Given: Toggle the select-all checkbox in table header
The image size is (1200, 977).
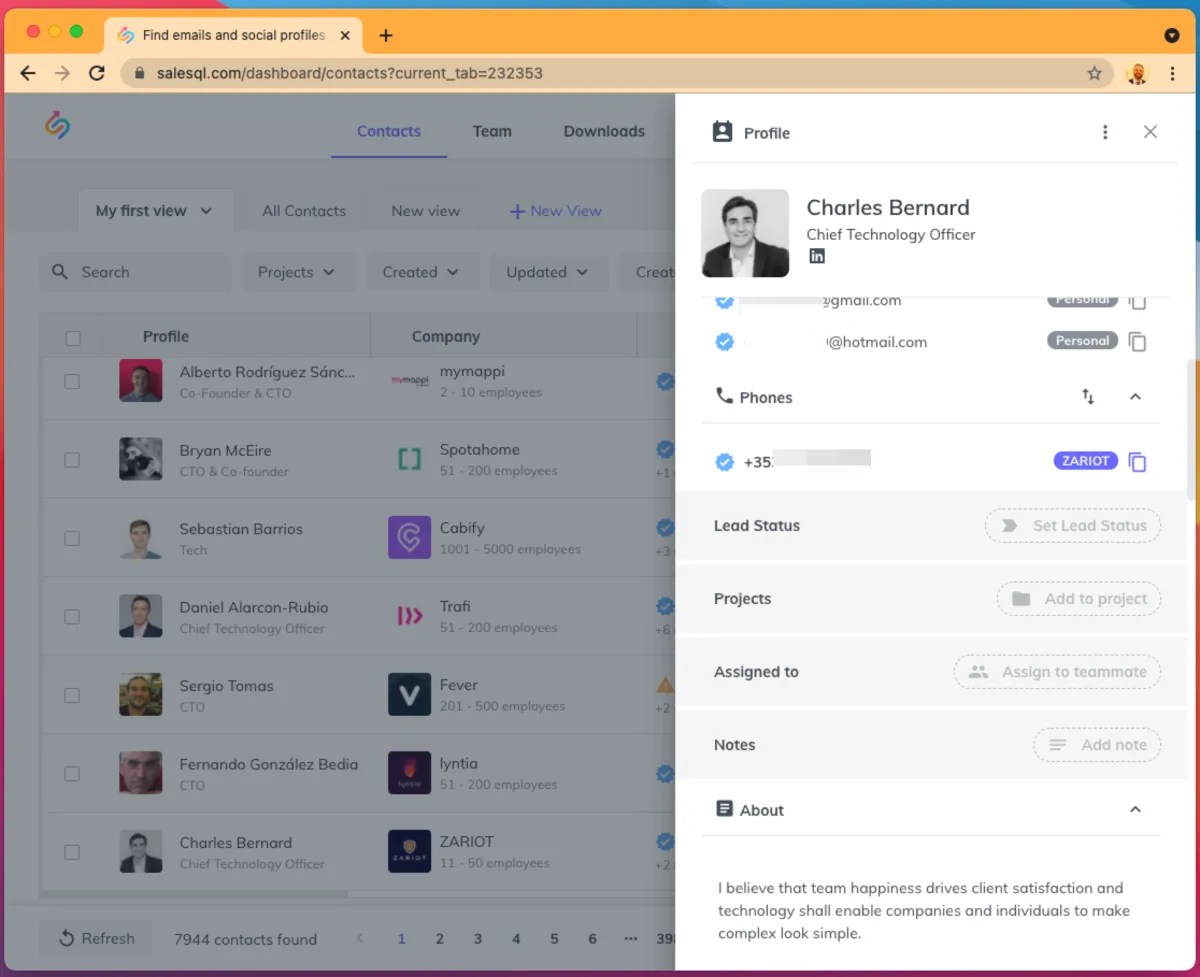Looking at the screenshot, I should click(73, 338).
